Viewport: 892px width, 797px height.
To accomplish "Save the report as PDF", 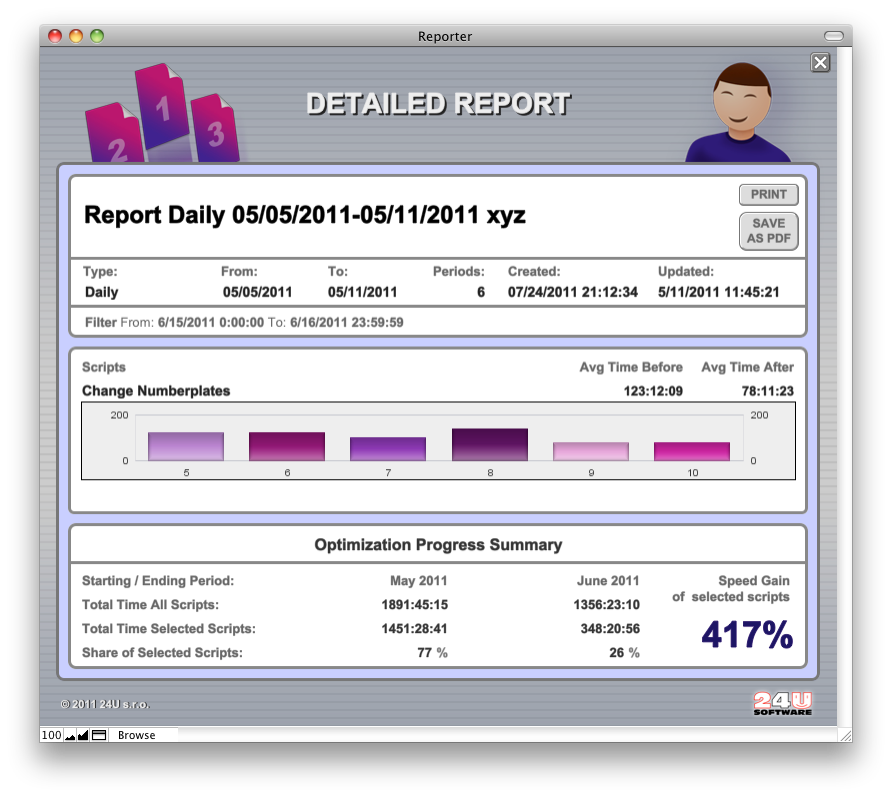I will pos(768,231).
